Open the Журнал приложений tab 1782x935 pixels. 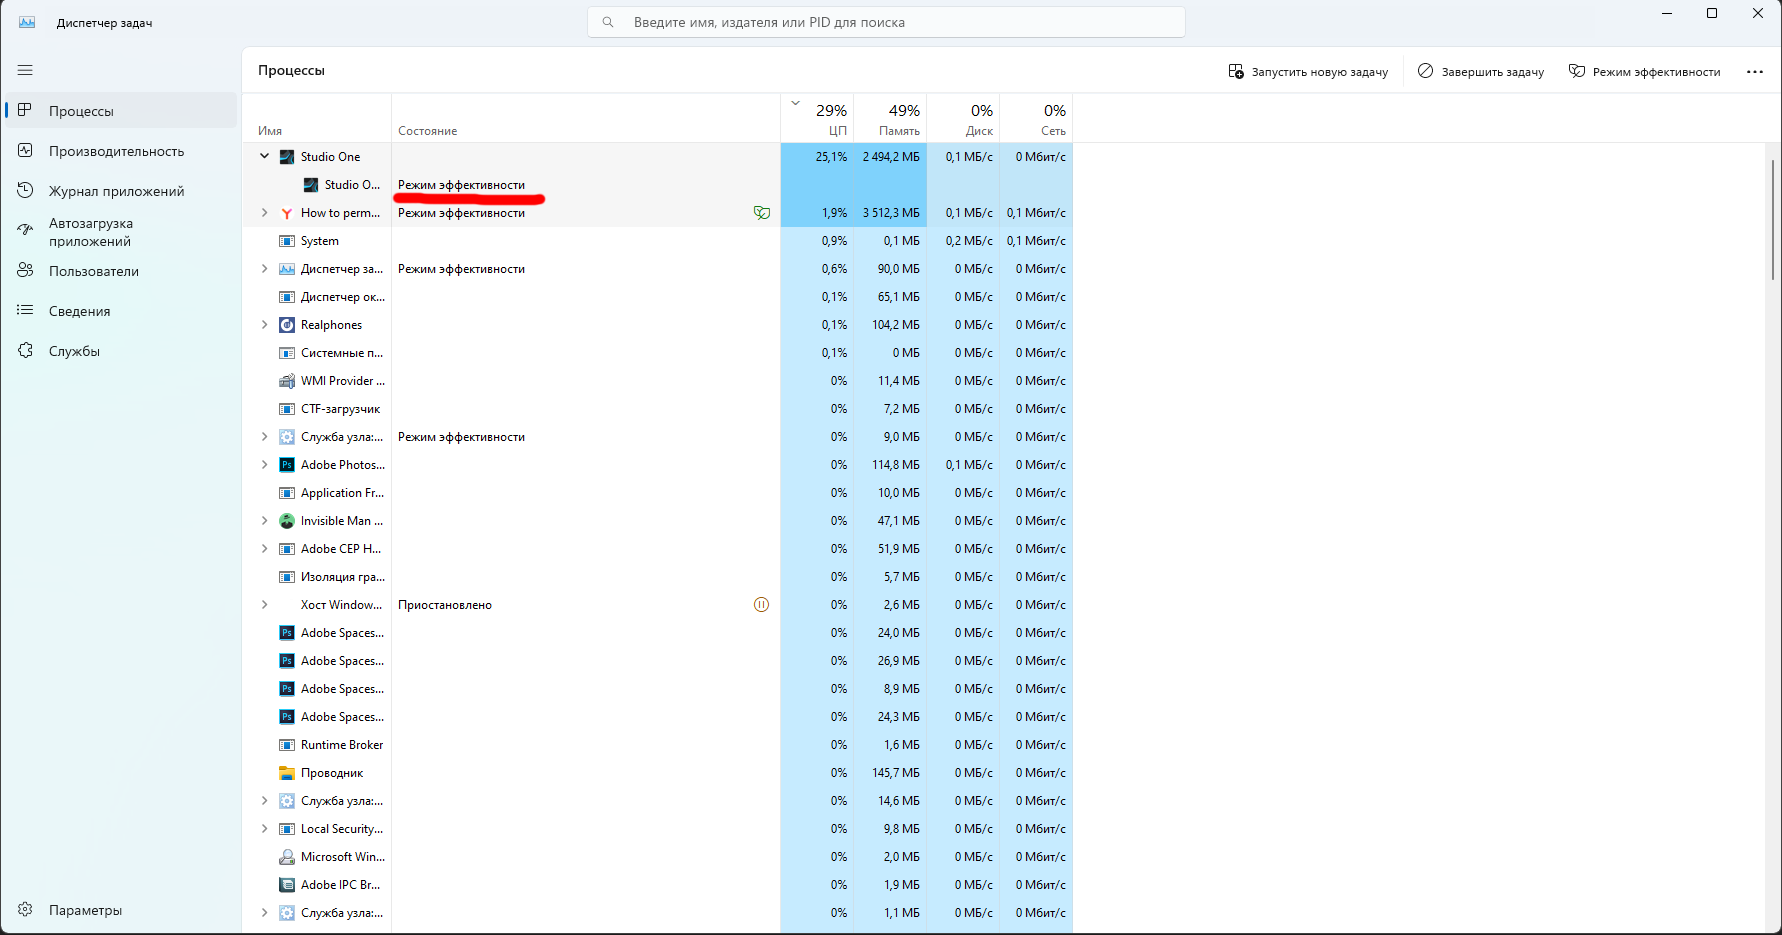pos(121,191)
